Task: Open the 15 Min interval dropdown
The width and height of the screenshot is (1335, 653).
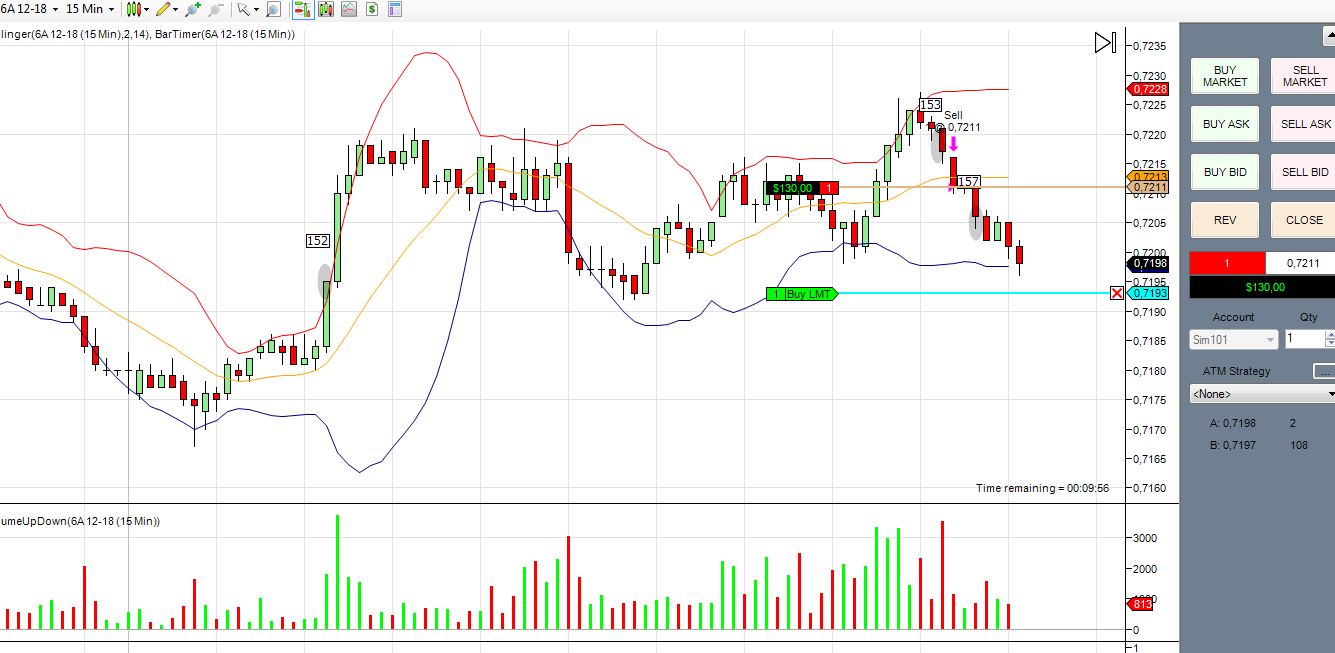Action: click(91, 9)
